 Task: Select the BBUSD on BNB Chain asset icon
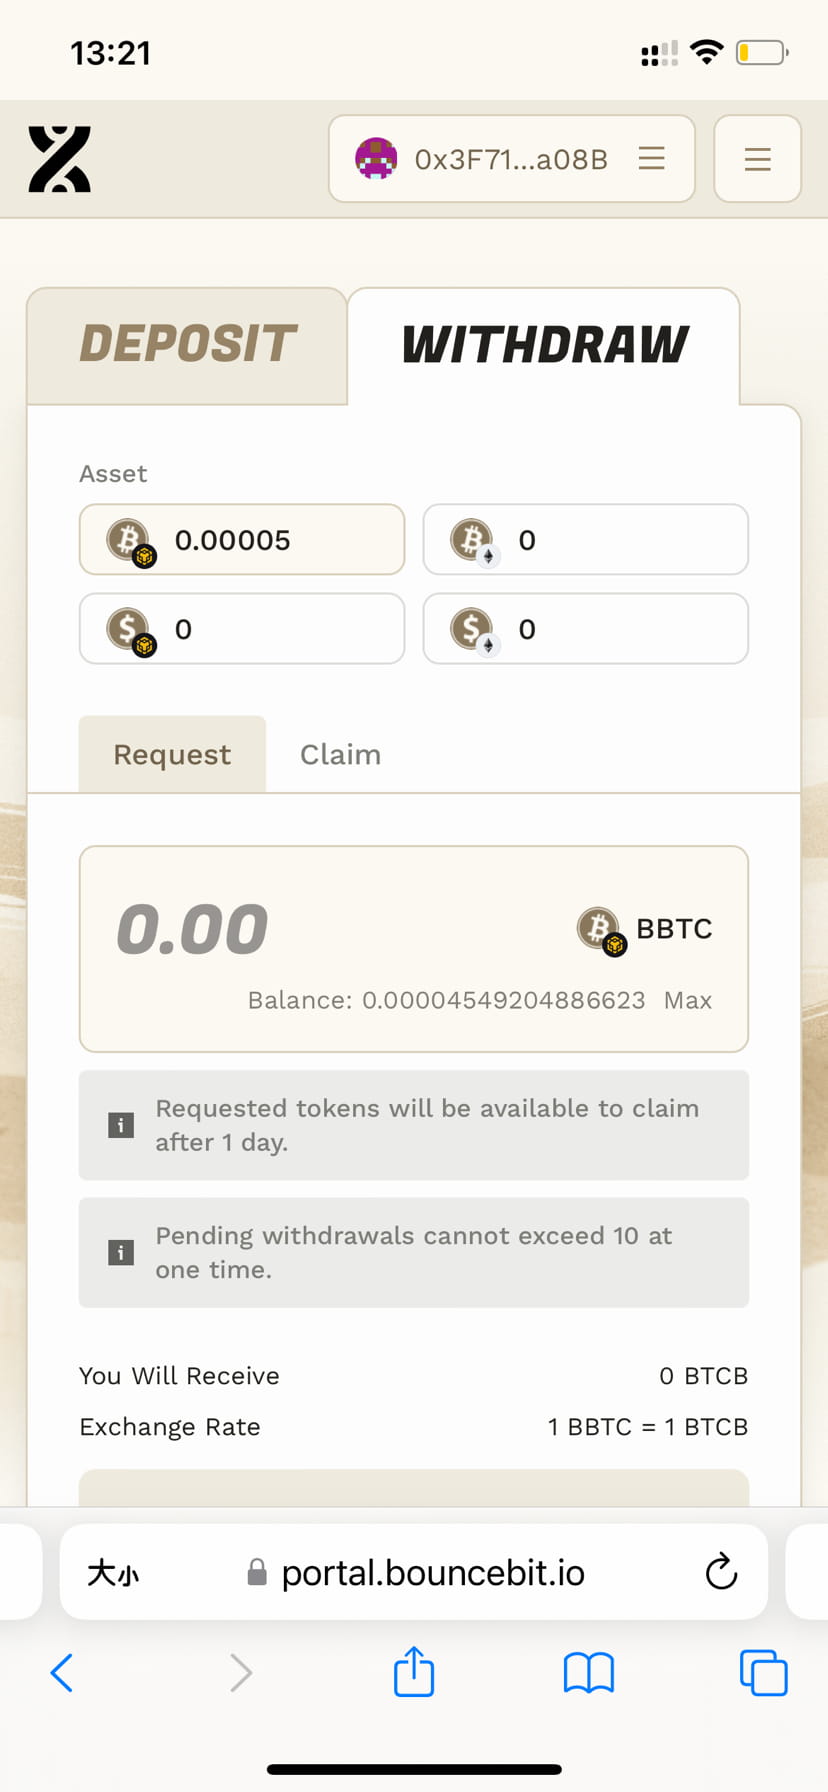pos(130,629)
